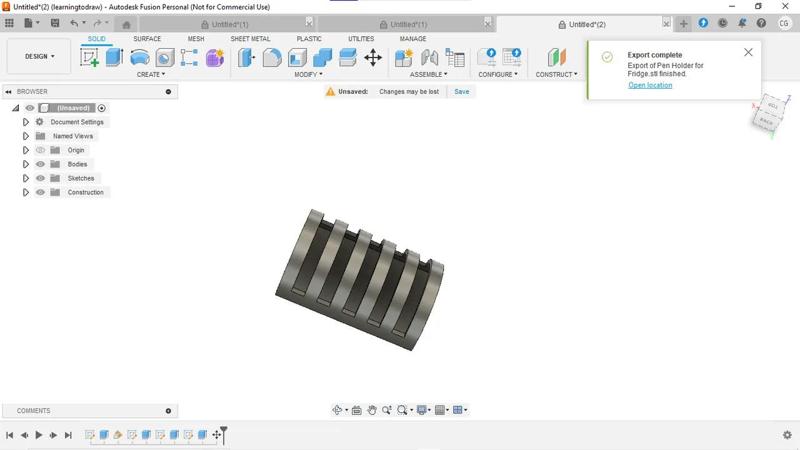The height and width of the screenshot is (450, 800).
Task: Activate the Unsaved component radio button
Action: pos(102,108)
